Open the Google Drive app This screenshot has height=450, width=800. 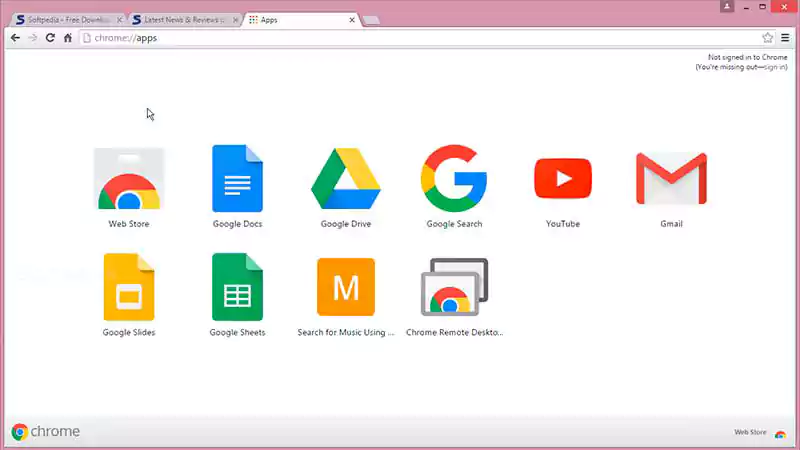click(346, 179)
